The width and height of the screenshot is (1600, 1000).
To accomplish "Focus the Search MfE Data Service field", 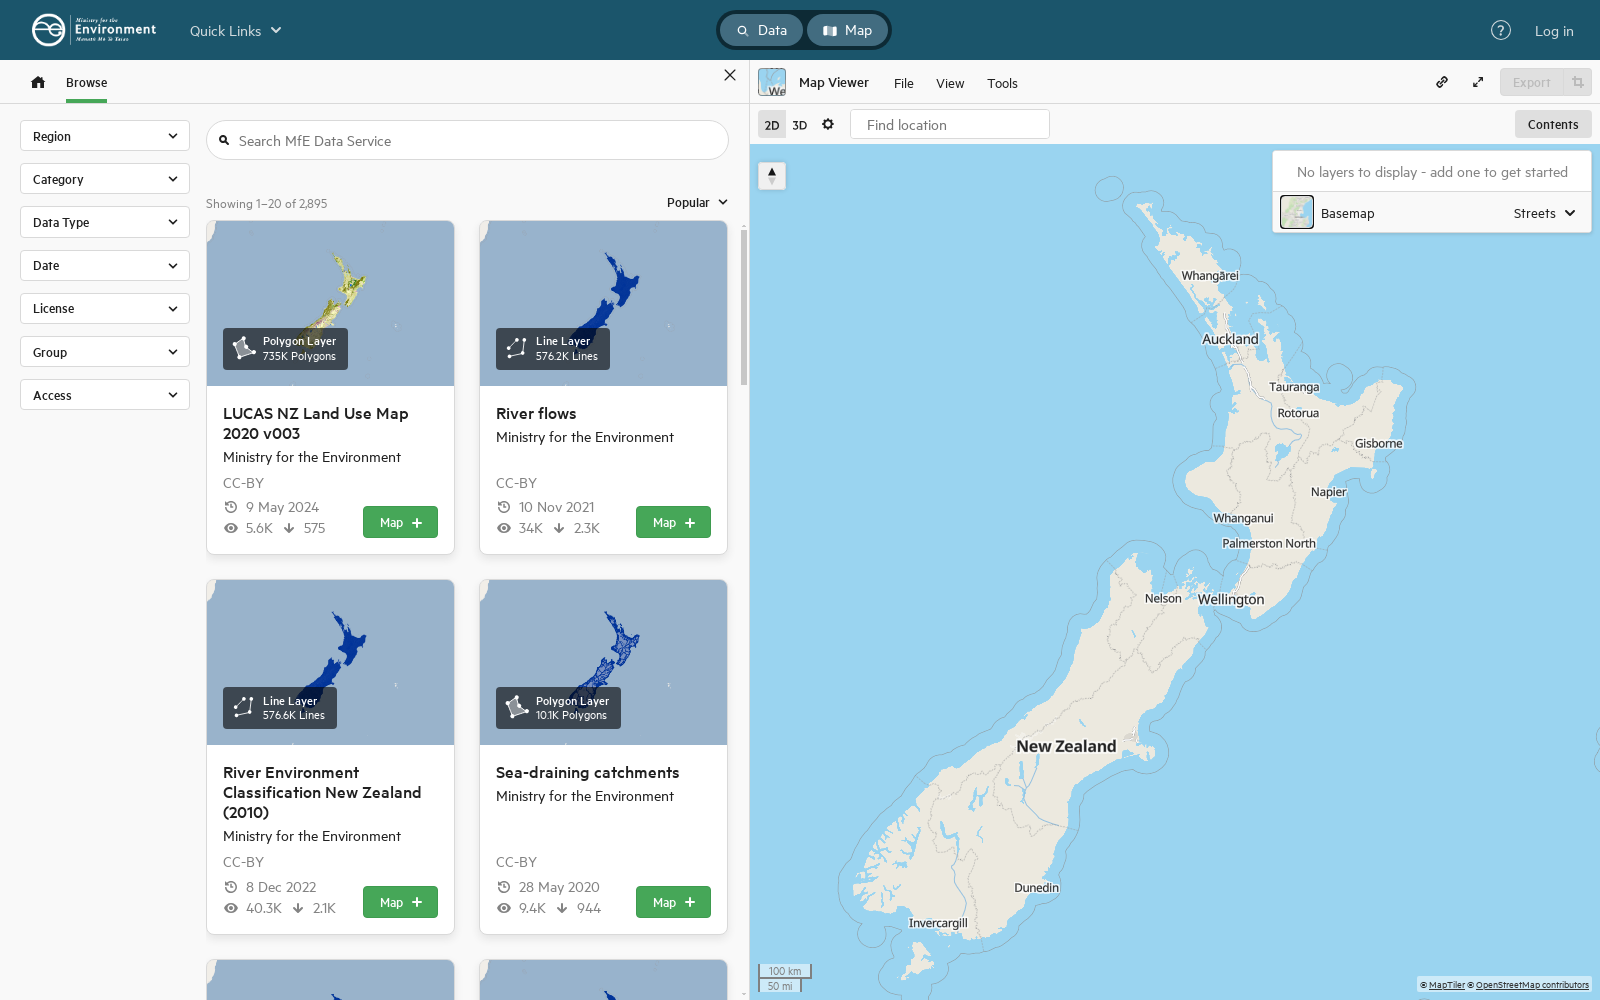I will click(x=467, y=140).
